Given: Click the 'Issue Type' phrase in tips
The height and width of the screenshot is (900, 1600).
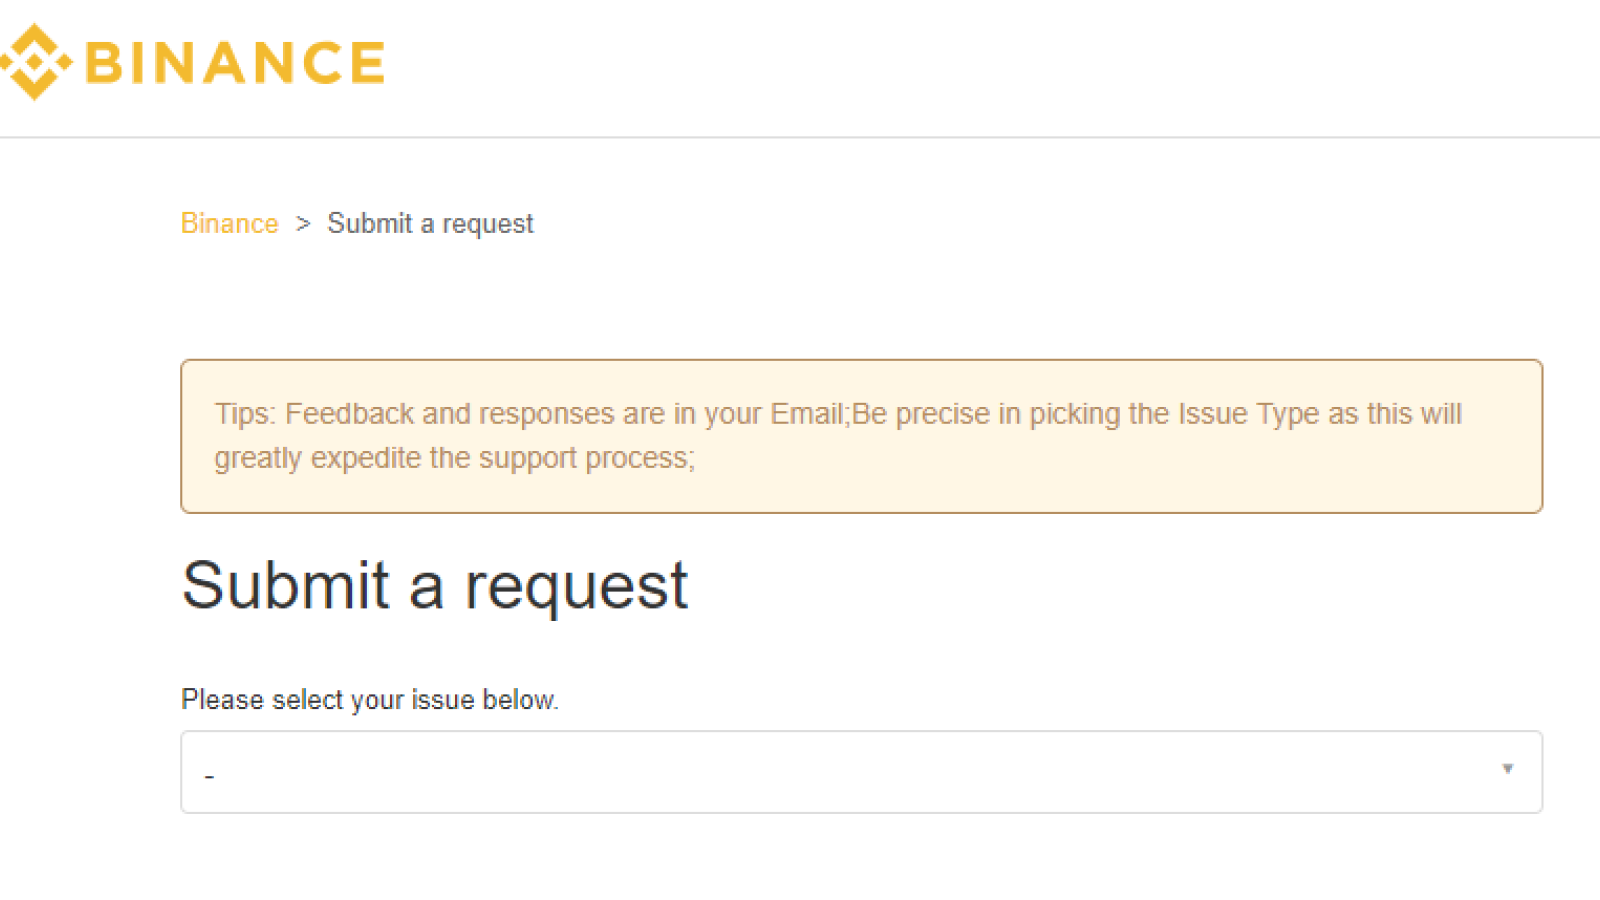Looking at the screenshot, I should click(x=1249, y=414).
